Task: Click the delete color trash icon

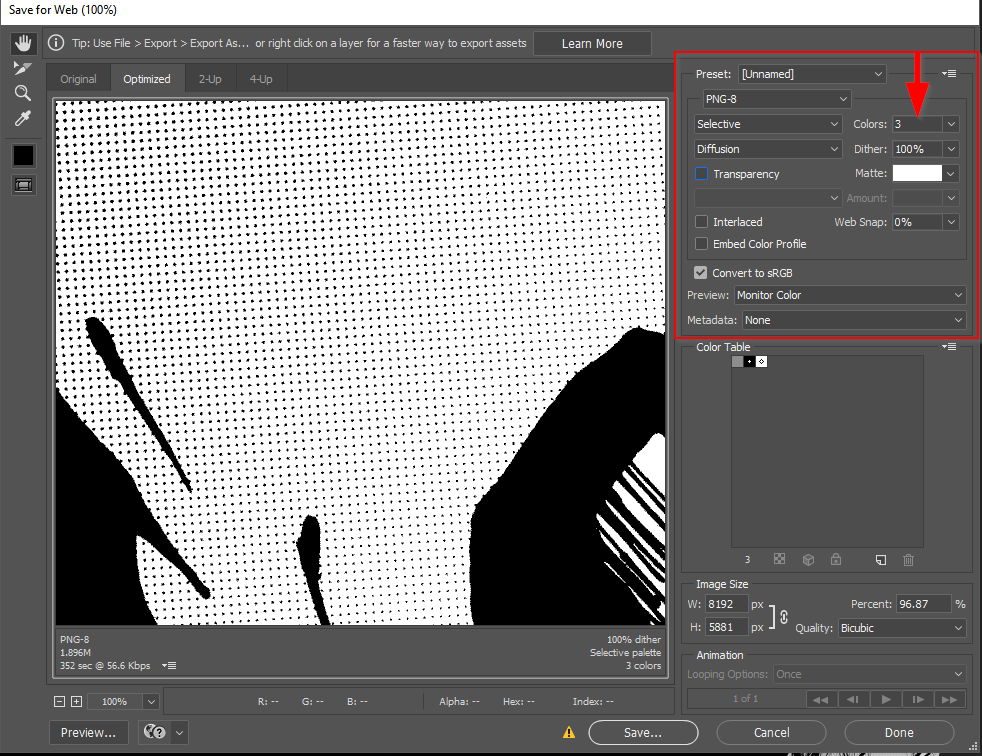Action: (x=908, y=560)
